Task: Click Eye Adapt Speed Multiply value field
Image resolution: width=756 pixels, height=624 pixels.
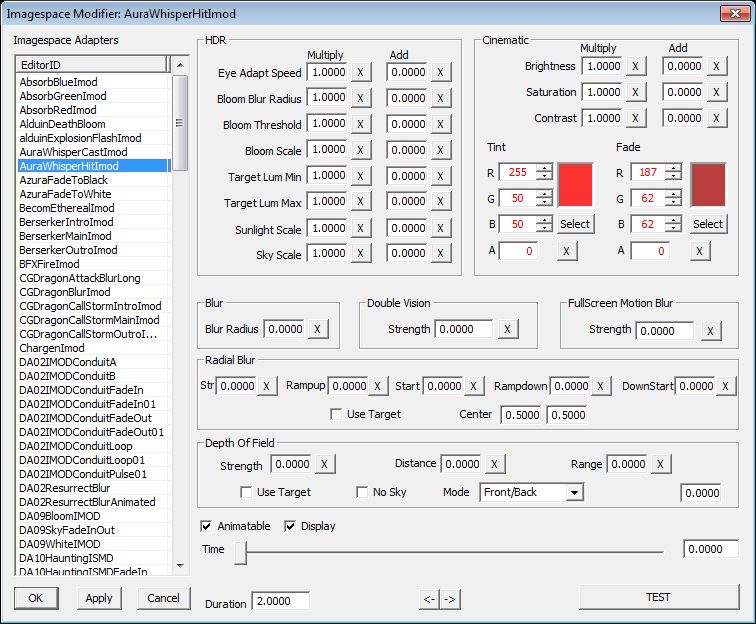Action: (328, 72)
